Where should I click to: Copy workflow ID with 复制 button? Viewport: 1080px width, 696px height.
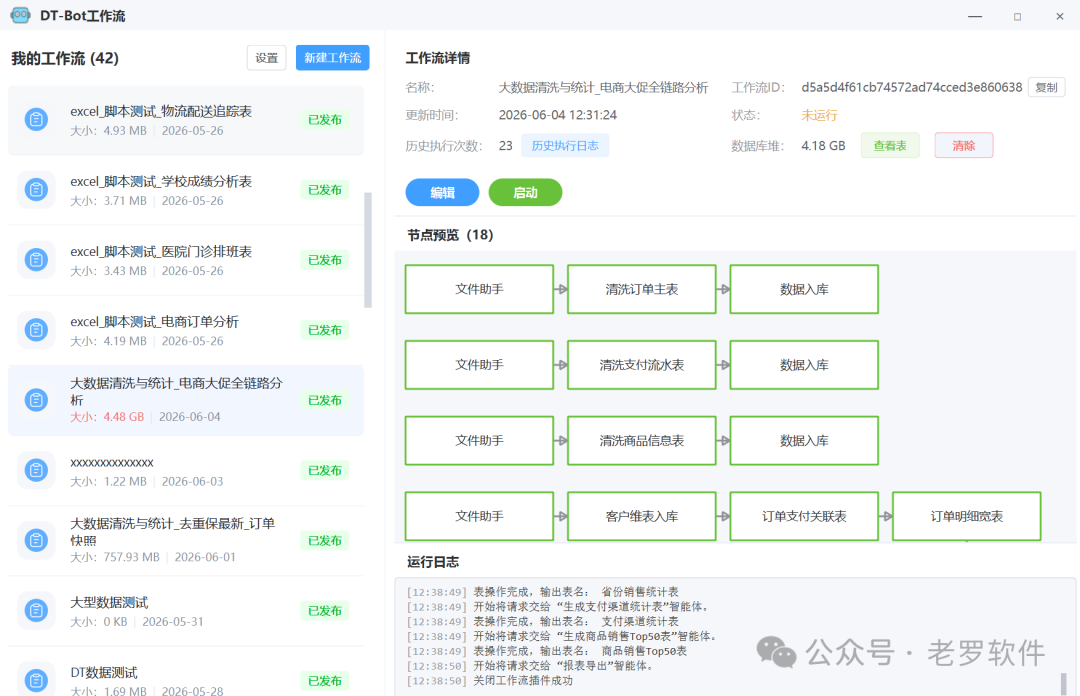(x=1046, y=88)
